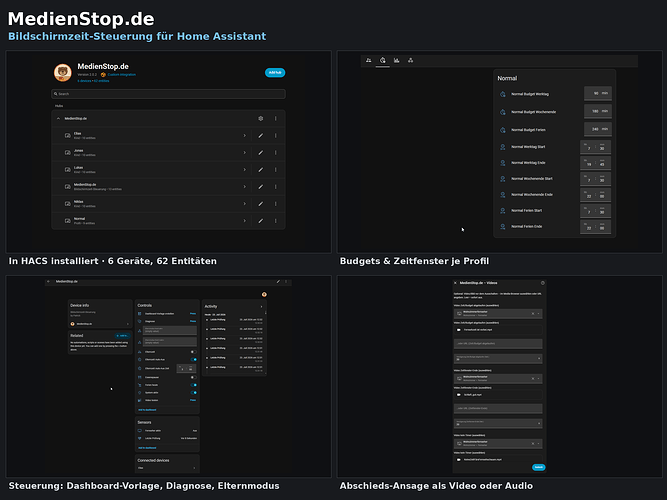
Task: Switch to the first dashboard tab icon
Action: pyautogui.click(x=368, y=60)
